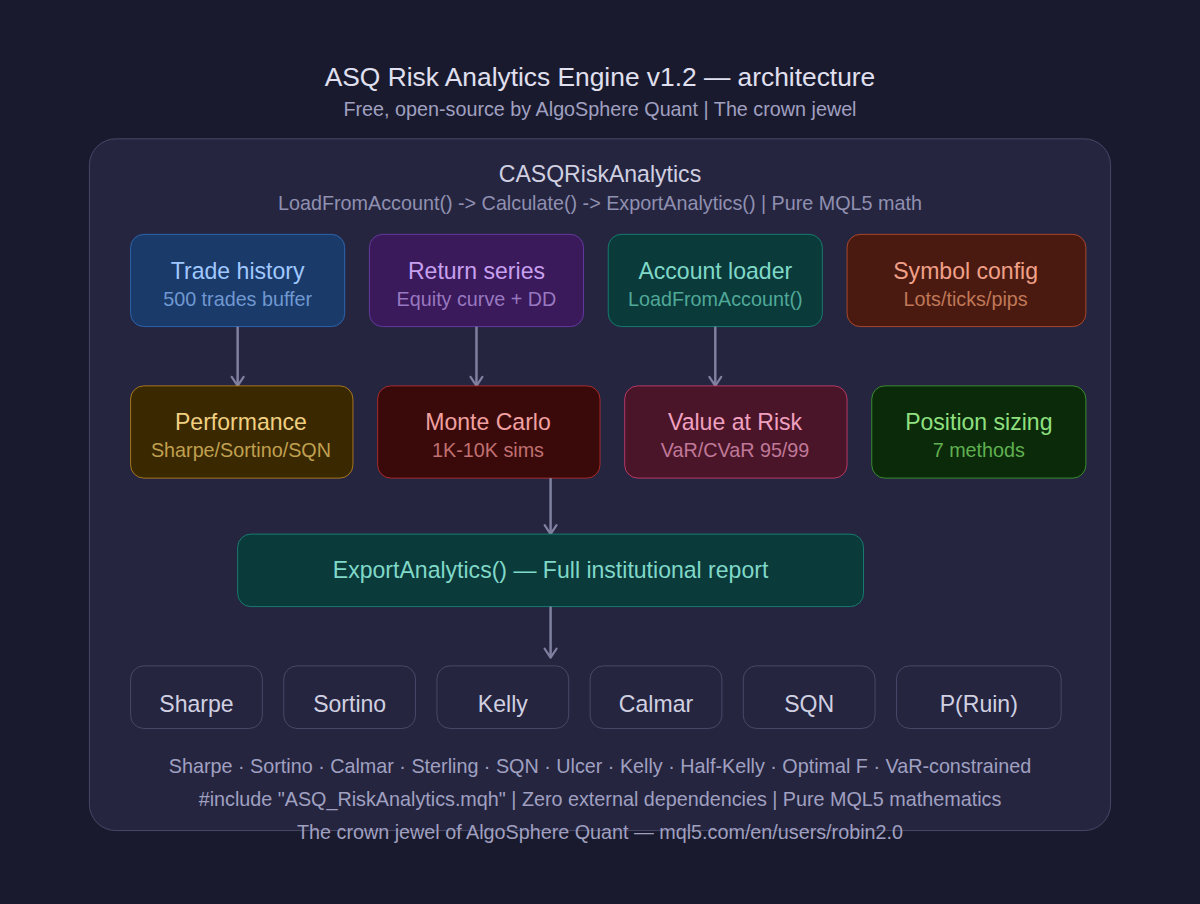
Task: Click the ASQ Risk Analytics Engine title
Action: point(600,77)
